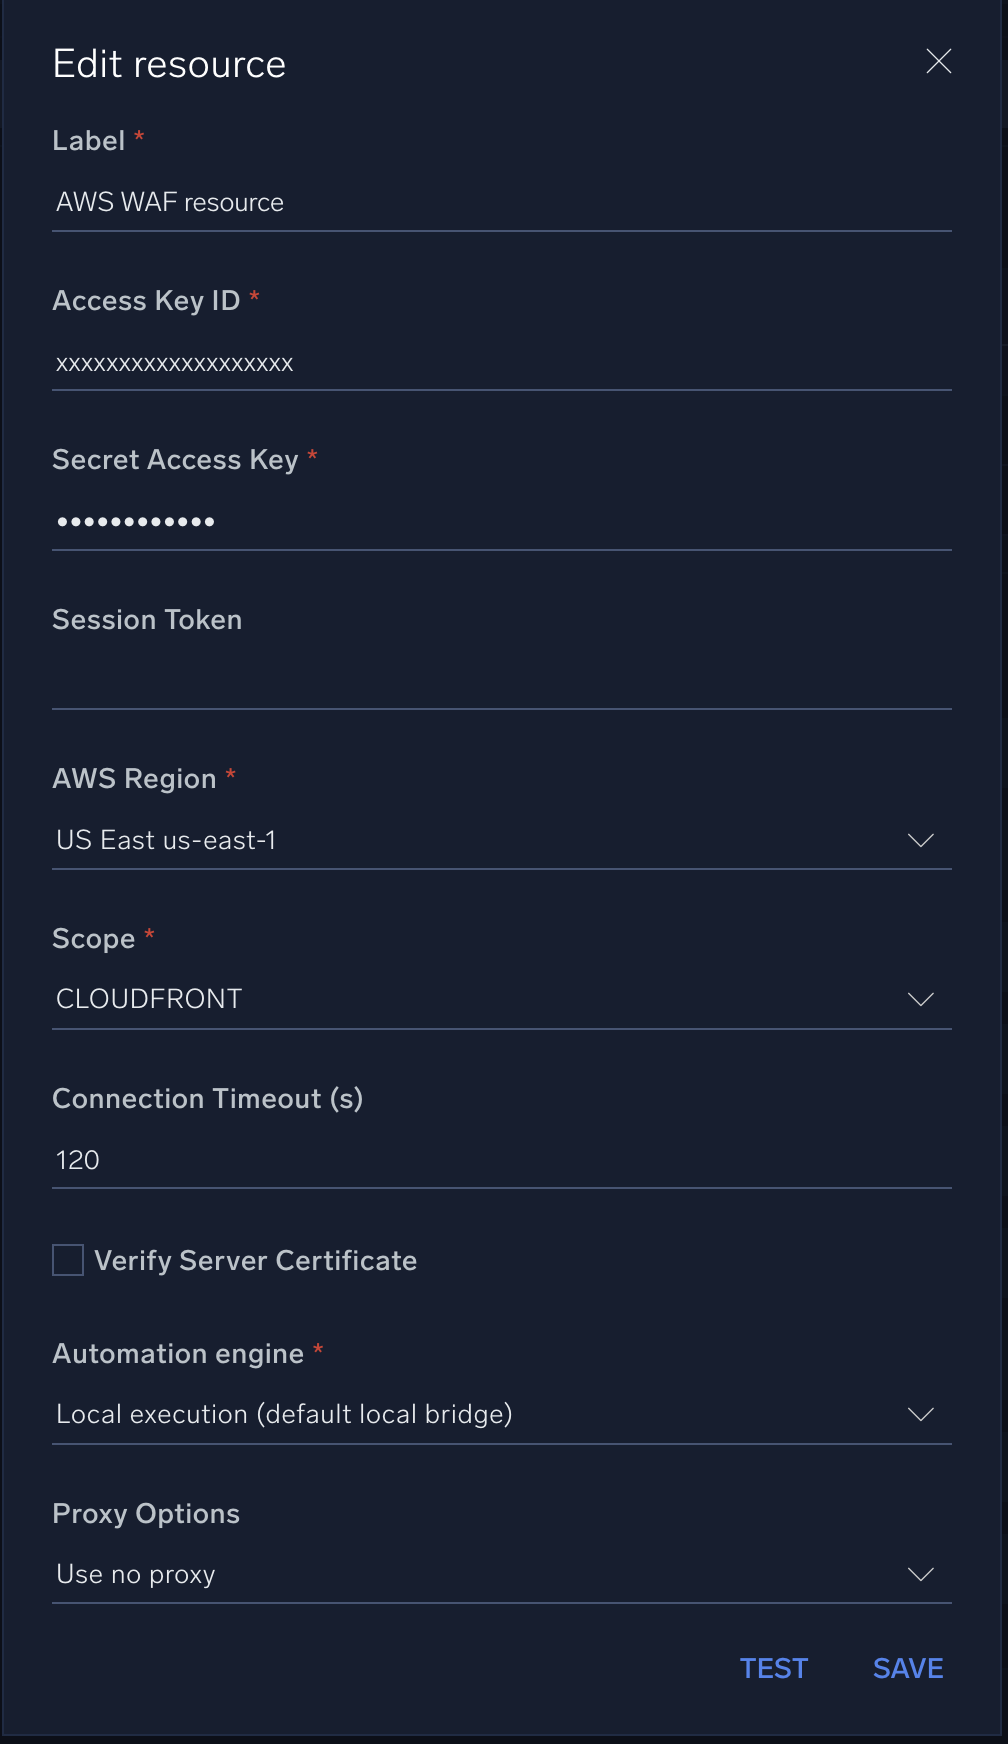
Task: Click the SAVE button
Action: click(907, 1668)
